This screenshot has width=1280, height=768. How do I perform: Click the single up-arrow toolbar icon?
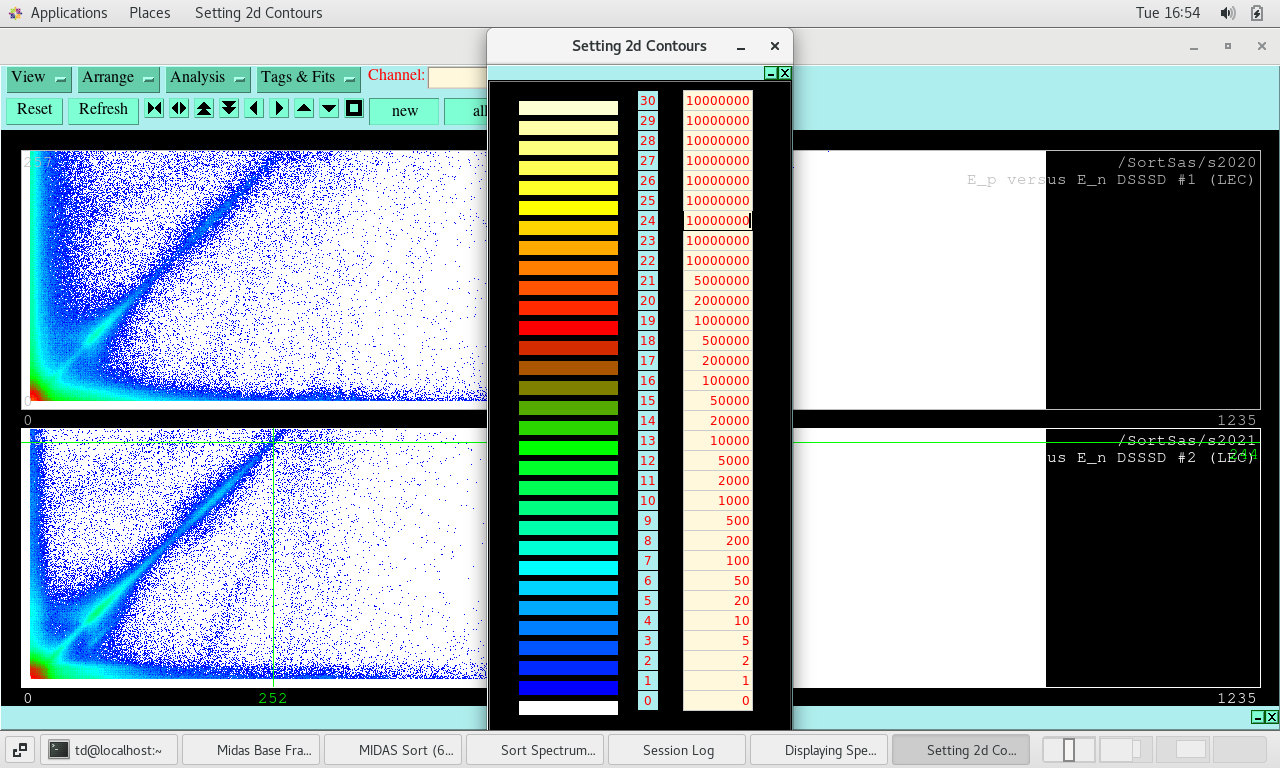[304, 109]
